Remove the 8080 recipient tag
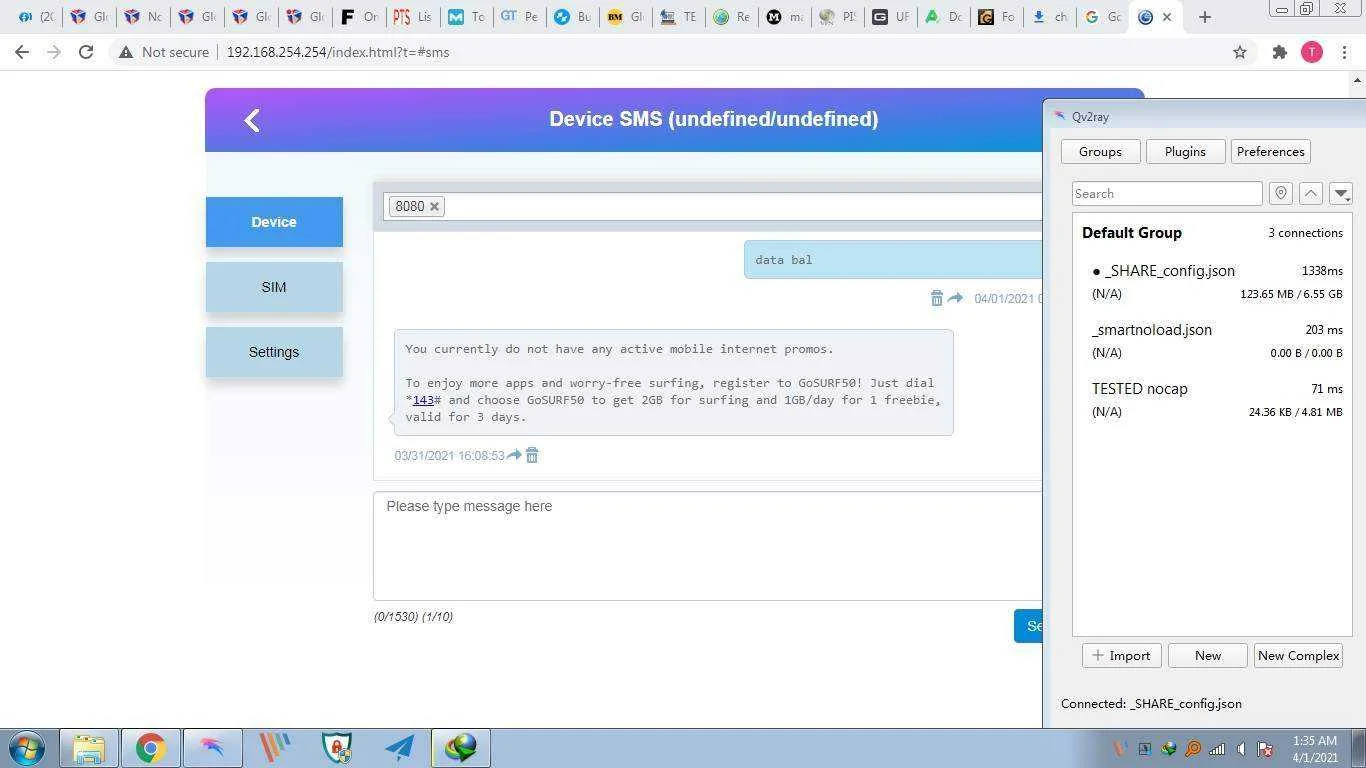 [434, 207]
